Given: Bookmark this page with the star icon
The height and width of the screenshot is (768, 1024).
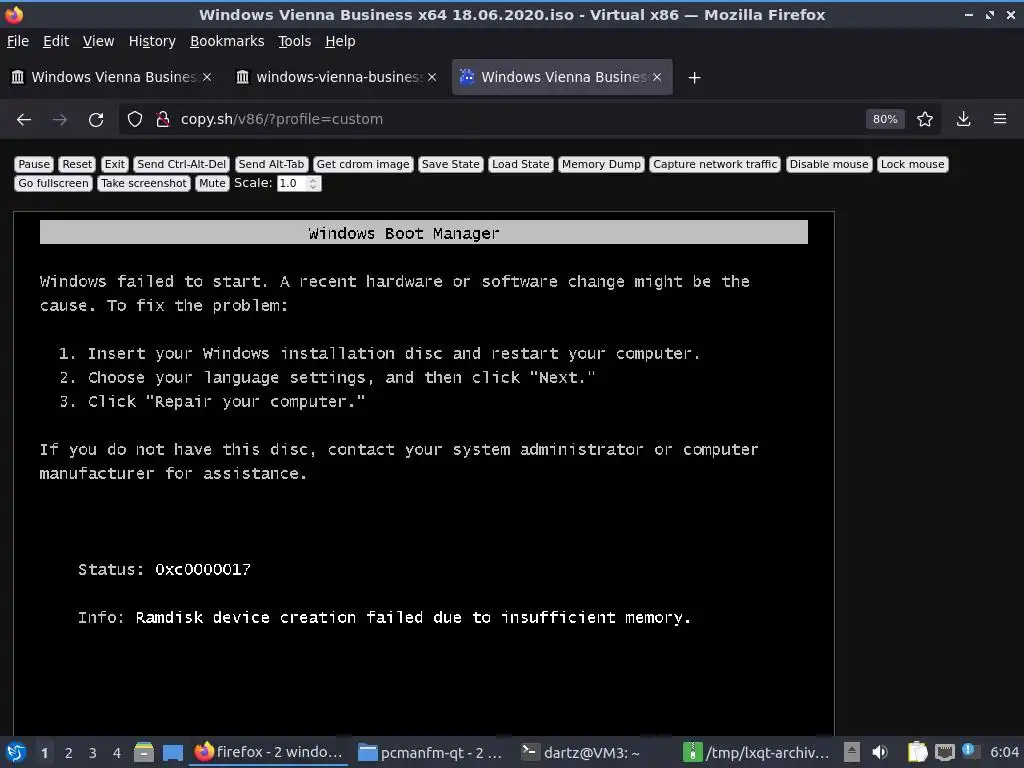Looking at the screenshot, I should 925,119.
